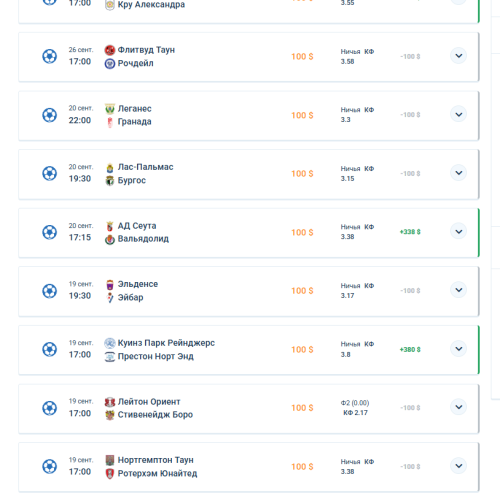The height and width of the screenshot is (496, 500).
Task: Click the soccer ball icon beside Леганес – Гранада
Action: [x=49, y=115]
